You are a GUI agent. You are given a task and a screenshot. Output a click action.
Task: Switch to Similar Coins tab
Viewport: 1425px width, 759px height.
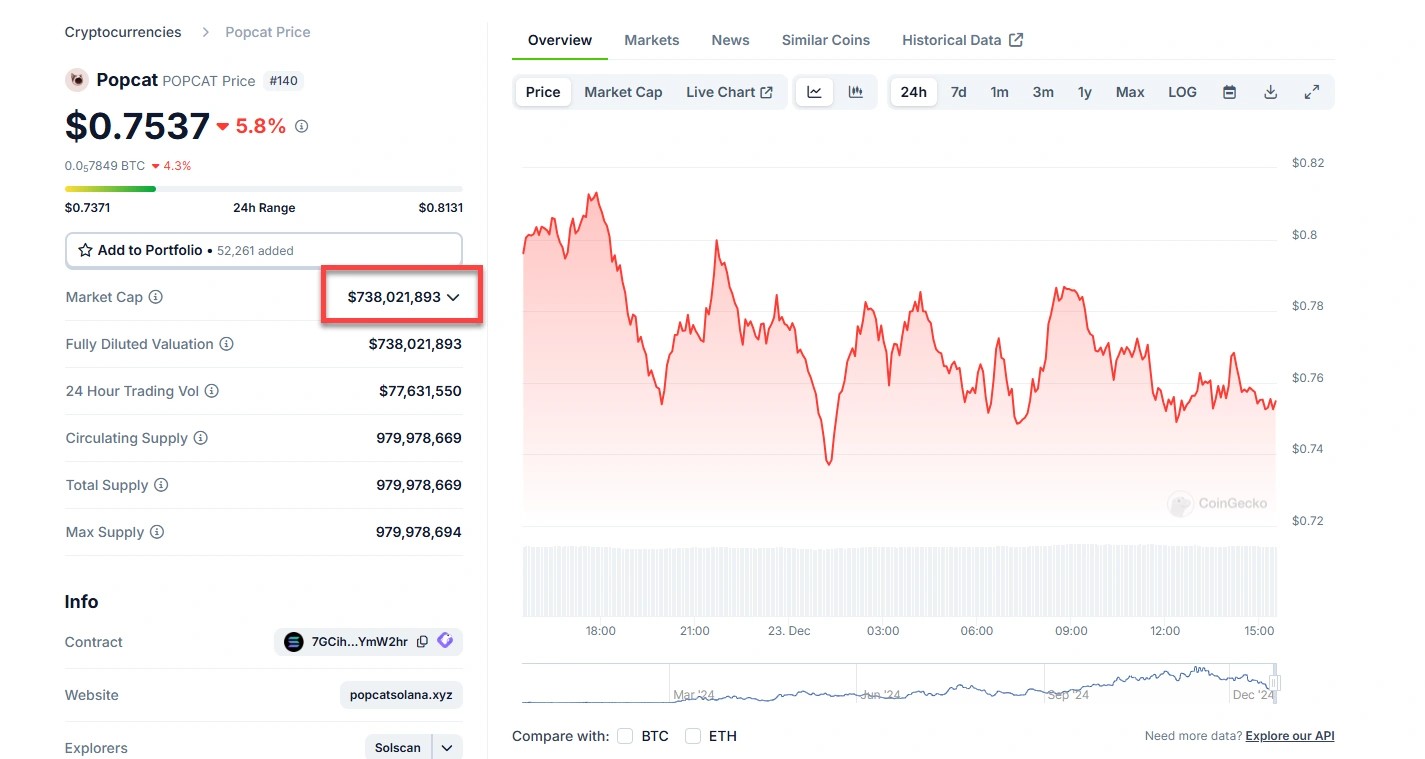pos(825,40)
